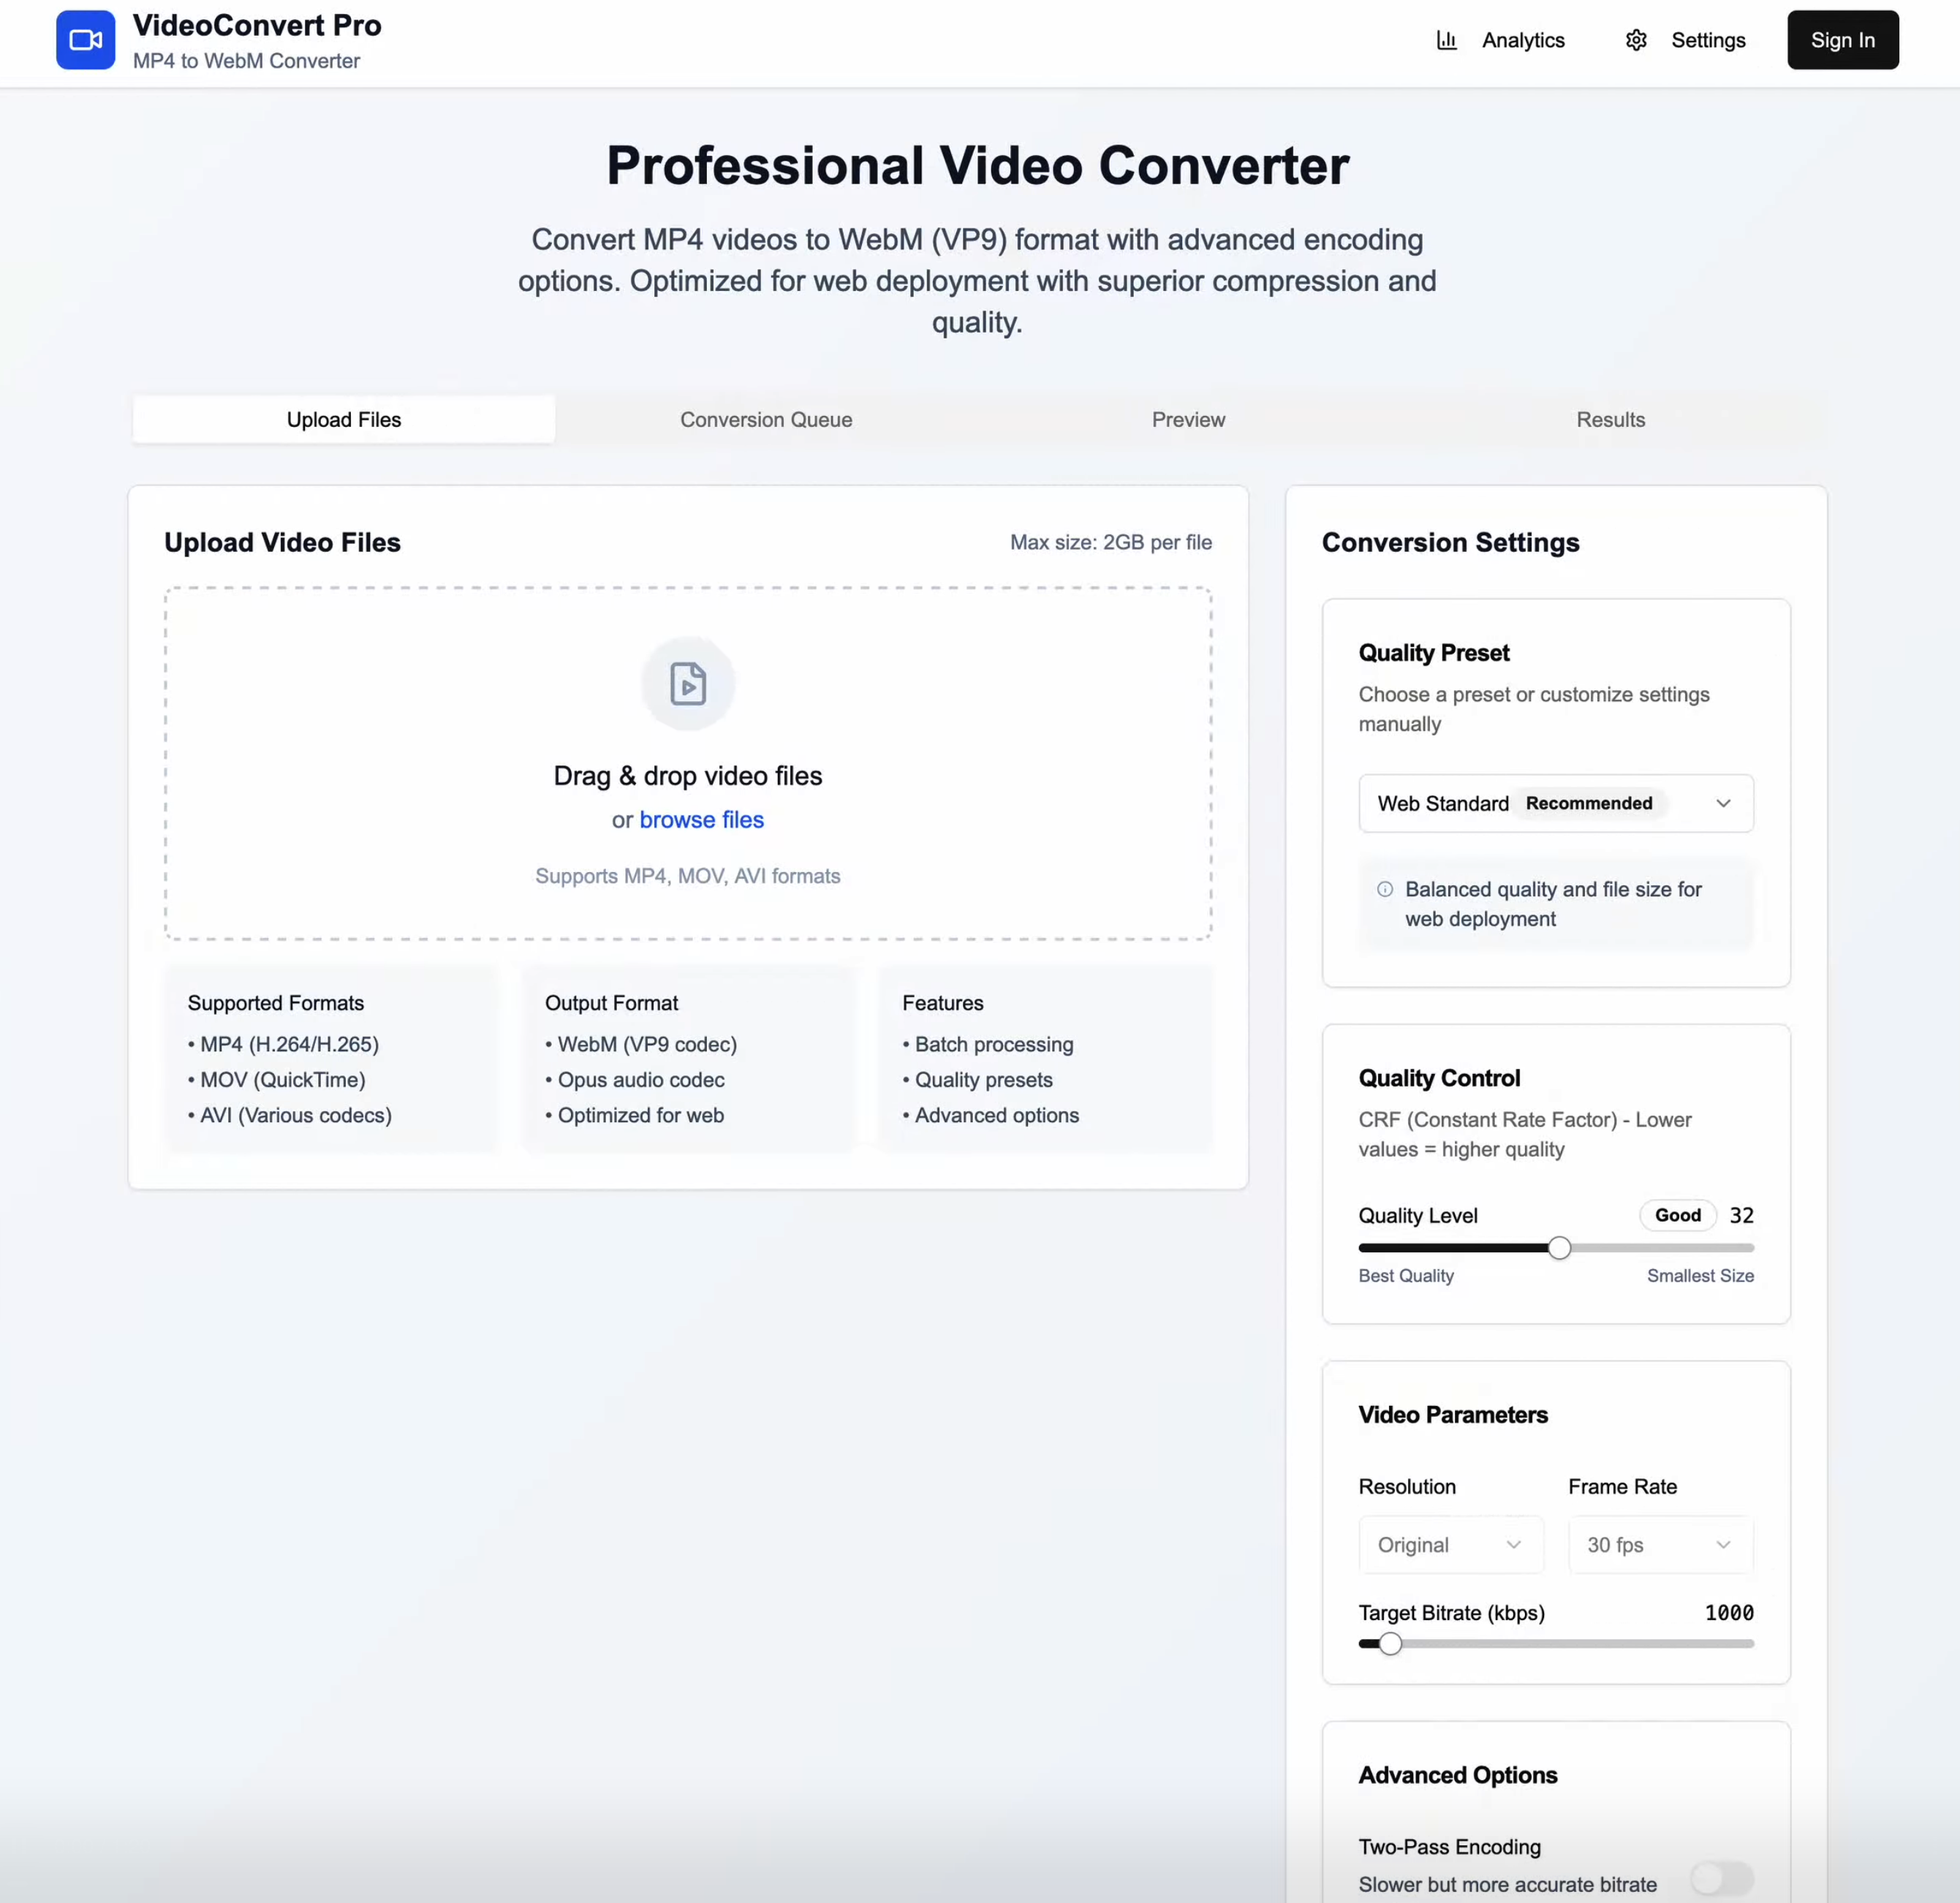Click the Sign In button
The height and width of the screenshot is (1903, 1960).
tap(1842, 40)
